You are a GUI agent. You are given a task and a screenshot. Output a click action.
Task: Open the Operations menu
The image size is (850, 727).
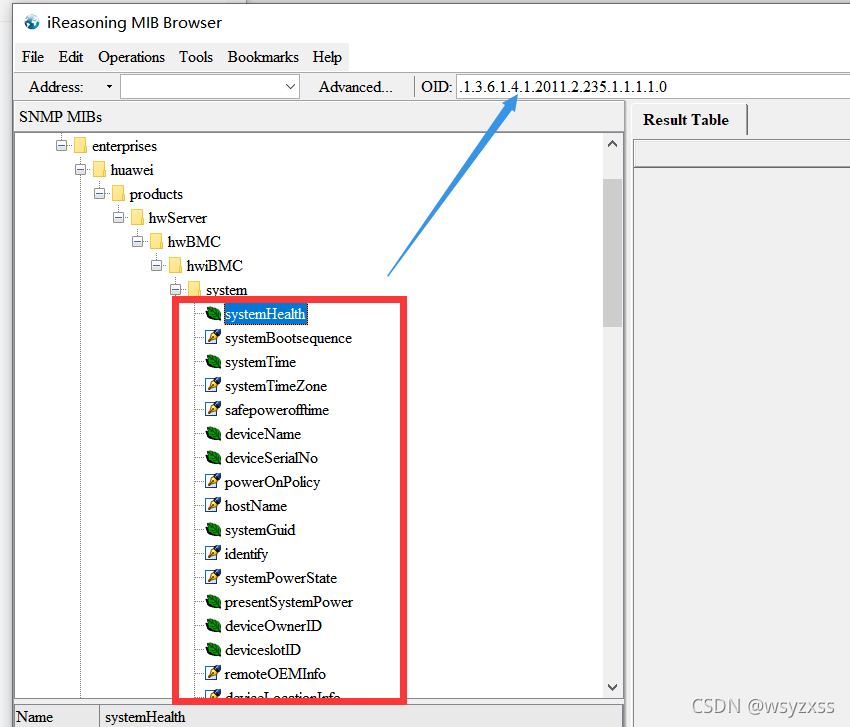(x=131, y=57)
